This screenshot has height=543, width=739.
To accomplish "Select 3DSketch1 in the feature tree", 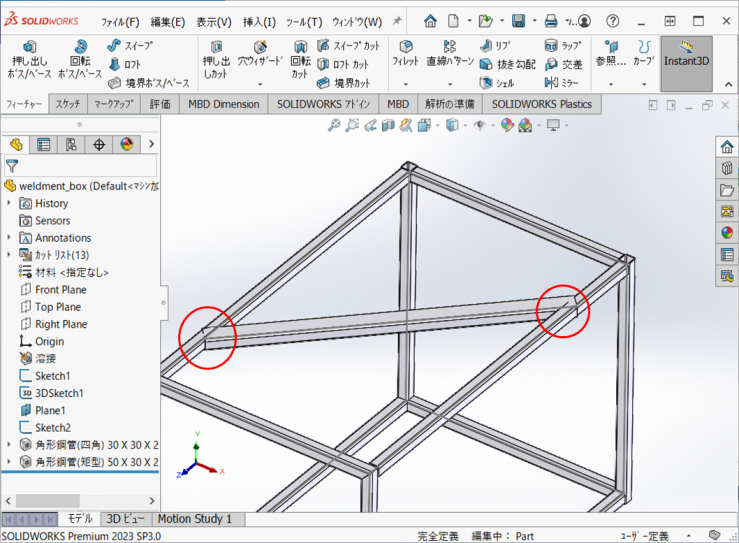I will coord(59,393).
